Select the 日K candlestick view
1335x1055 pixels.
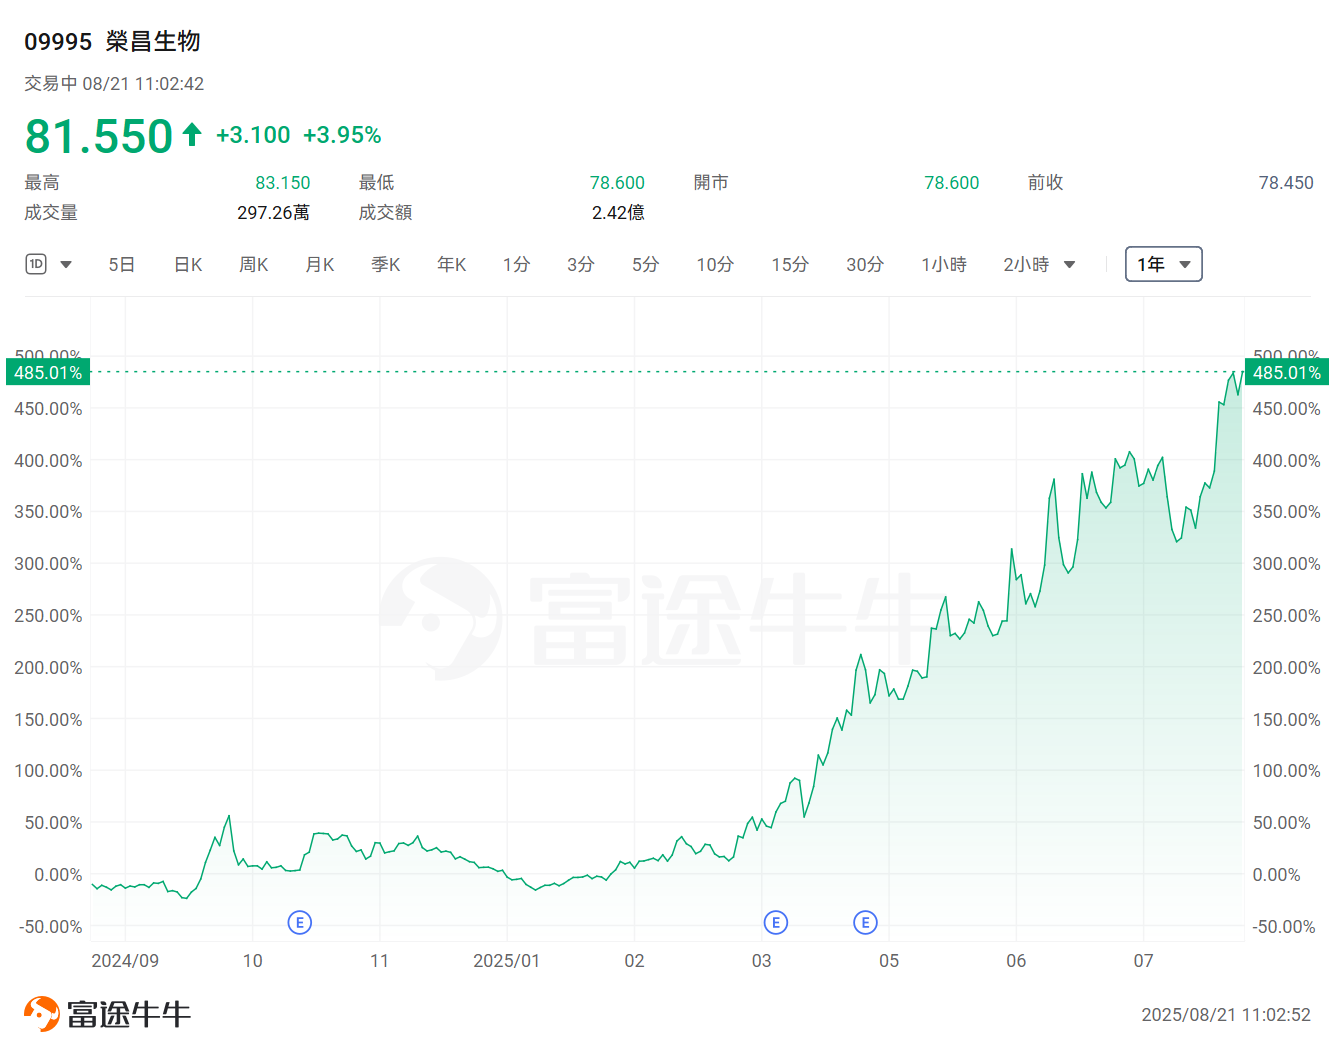click(x=187, y=264)
